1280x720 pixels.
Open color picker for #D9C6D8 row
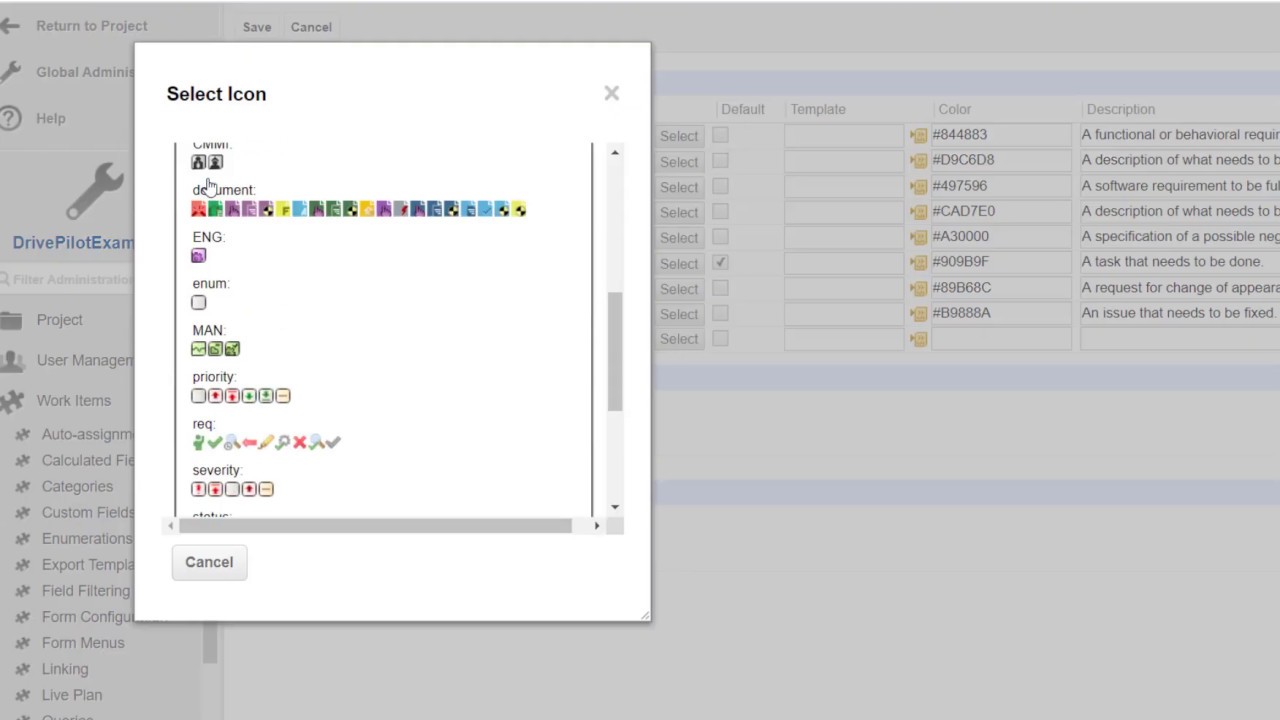pos(919,161)
